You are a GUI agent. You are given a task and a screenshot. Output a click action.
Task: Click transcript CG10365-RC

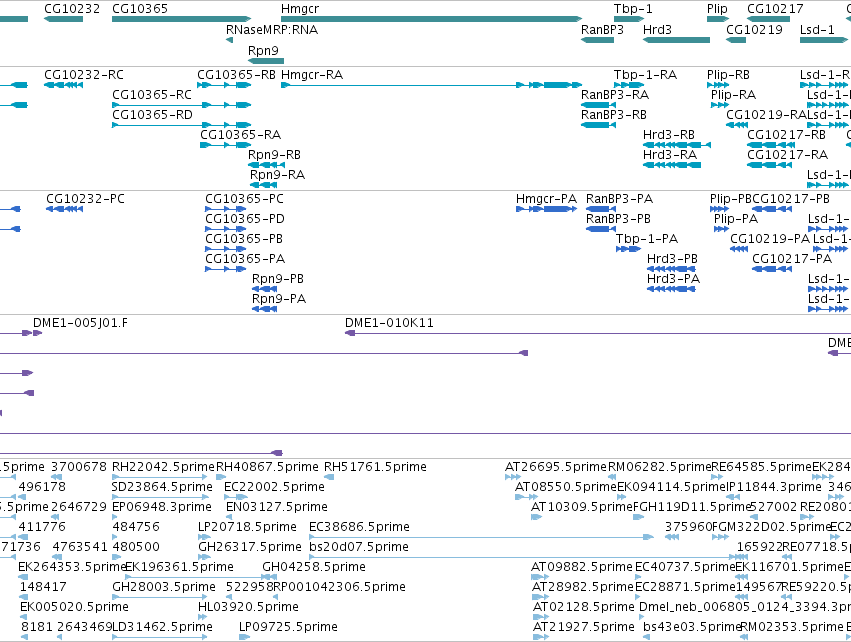point(152,95)
